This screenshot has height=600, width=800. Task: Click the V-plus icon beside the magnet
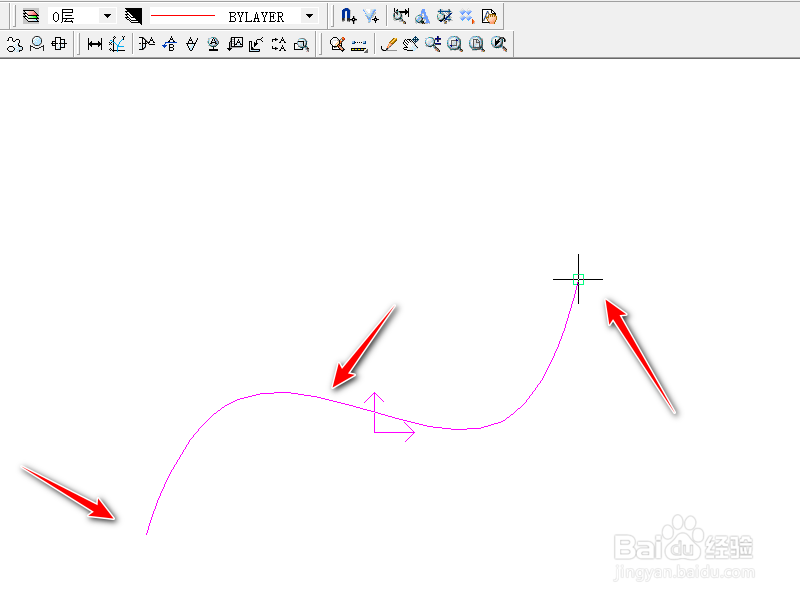pyautogui.click(x=371, y=16)
